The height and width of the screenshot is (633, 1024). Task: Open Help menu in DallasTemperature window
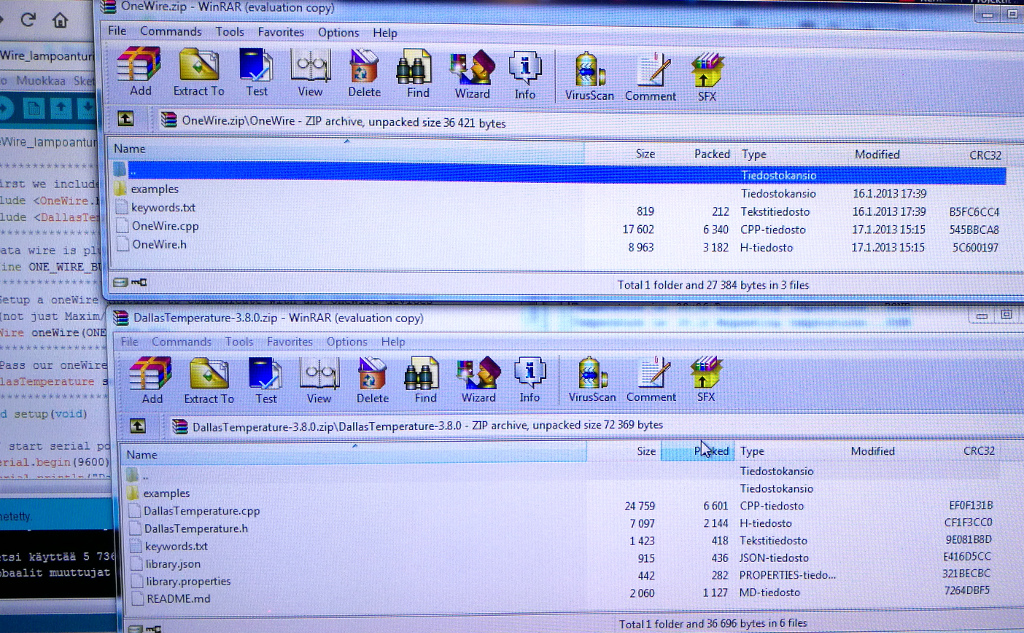point(393,342)
